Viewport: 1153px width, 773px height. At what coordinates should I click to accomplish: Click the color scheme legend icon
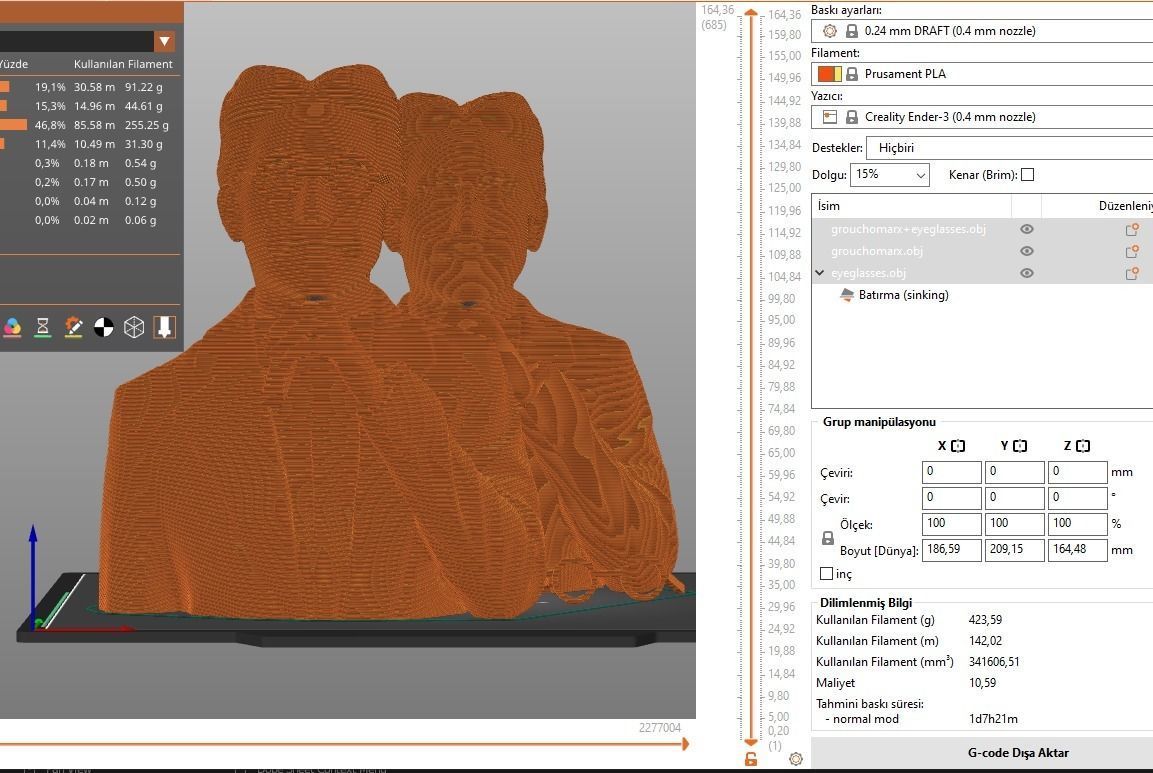click(x=13, y=327)
